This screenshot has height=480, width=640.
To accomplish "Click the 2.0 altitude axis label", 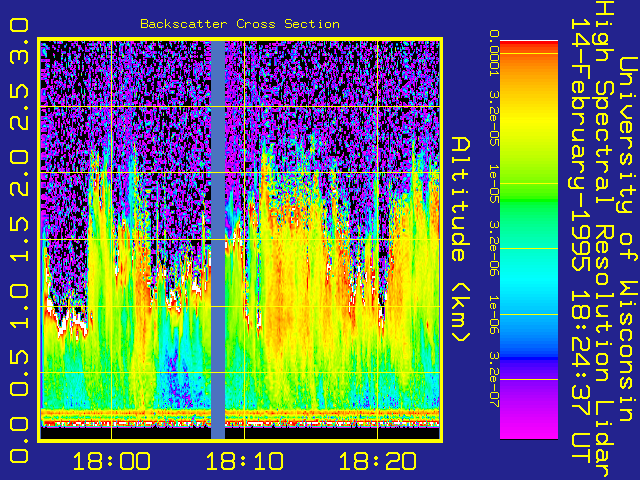I will pyautogui.click(x=19, y=173).
